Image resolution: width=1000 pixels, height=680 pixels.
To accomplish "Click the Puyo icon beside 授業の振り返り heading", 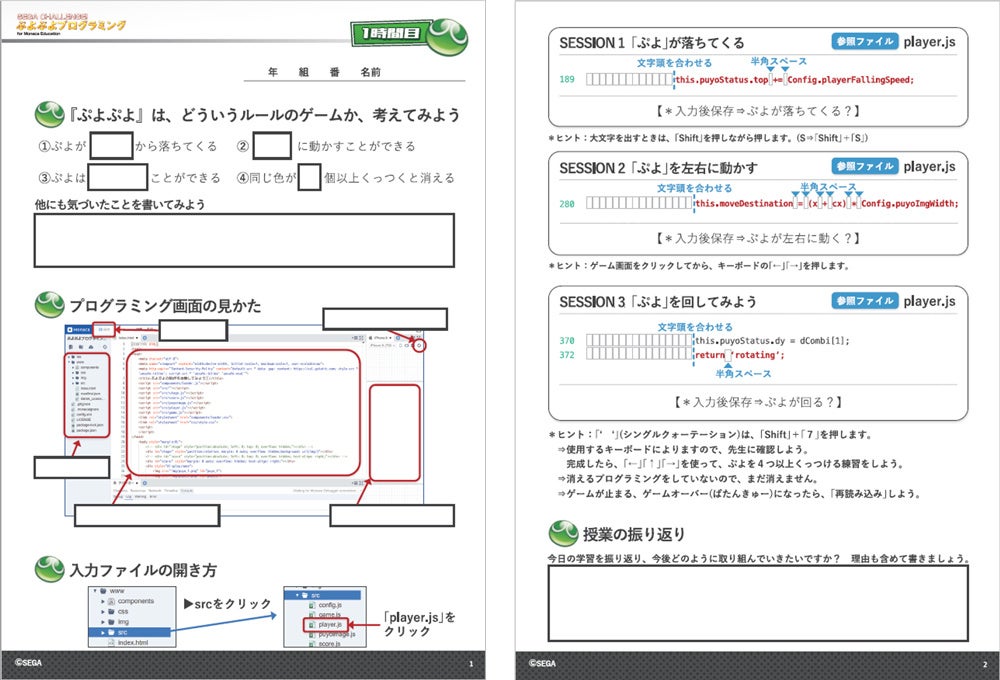I will click(563, 533).
